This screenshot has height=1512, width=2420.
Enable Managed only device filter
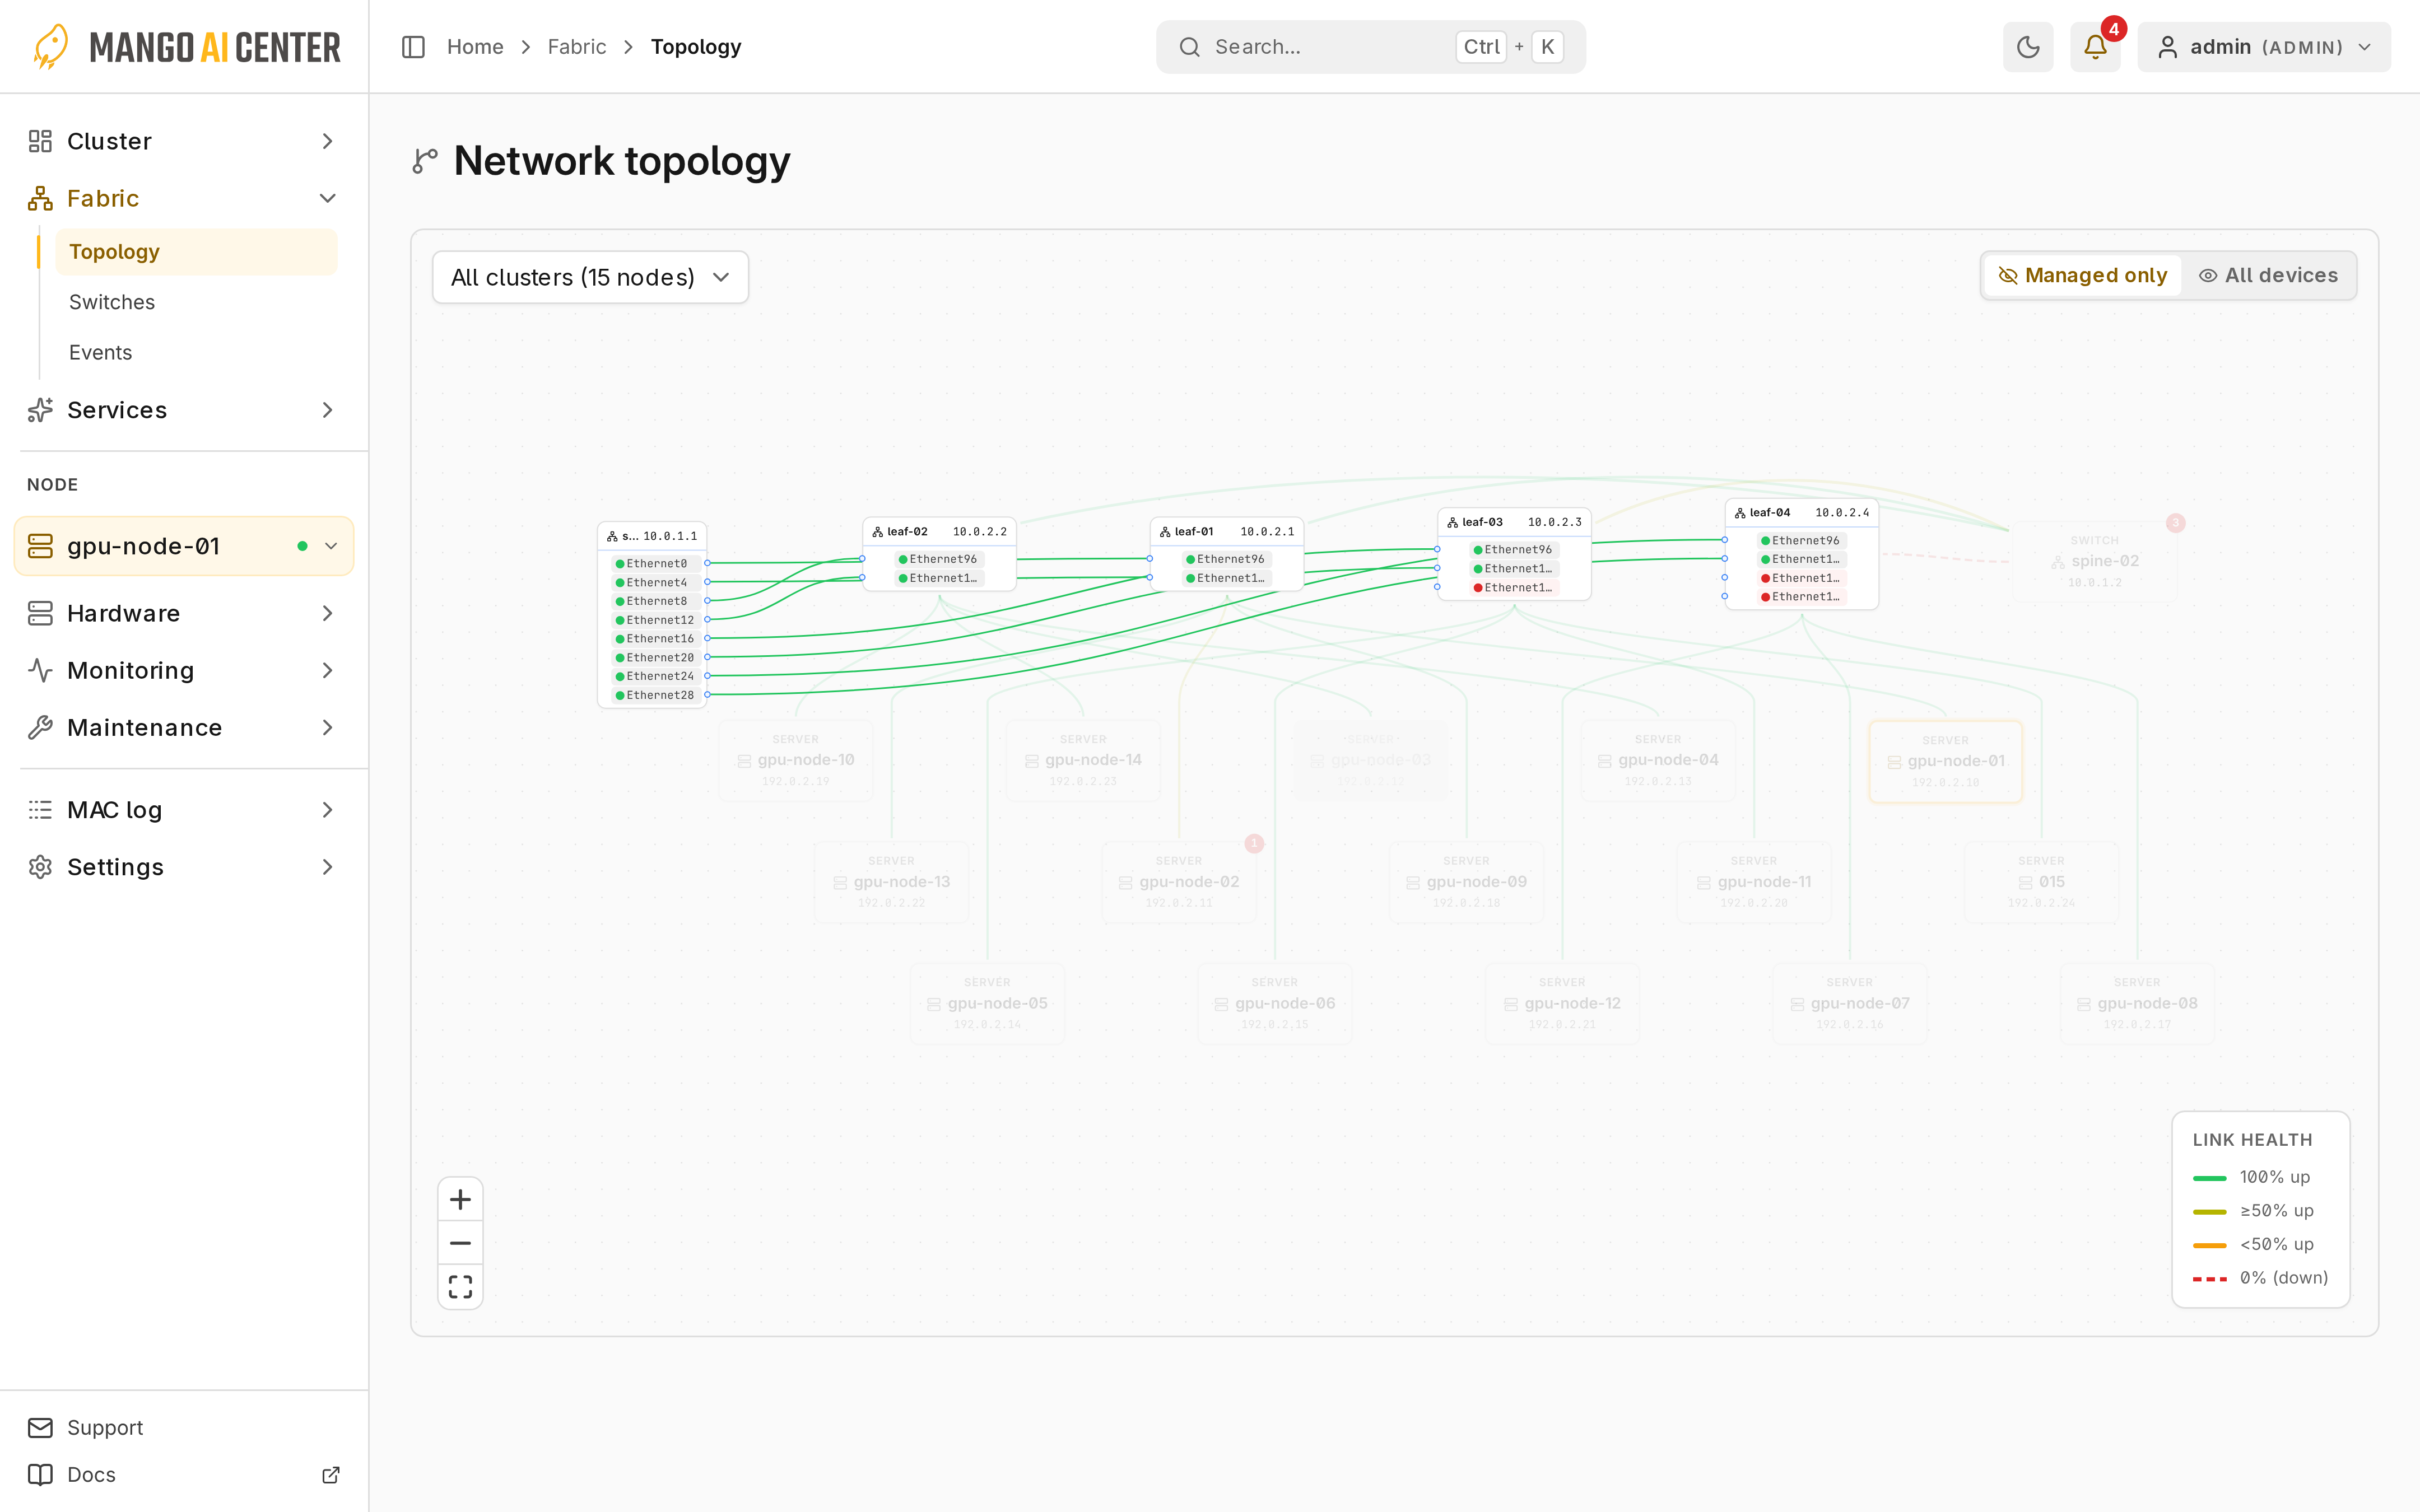2083,275
